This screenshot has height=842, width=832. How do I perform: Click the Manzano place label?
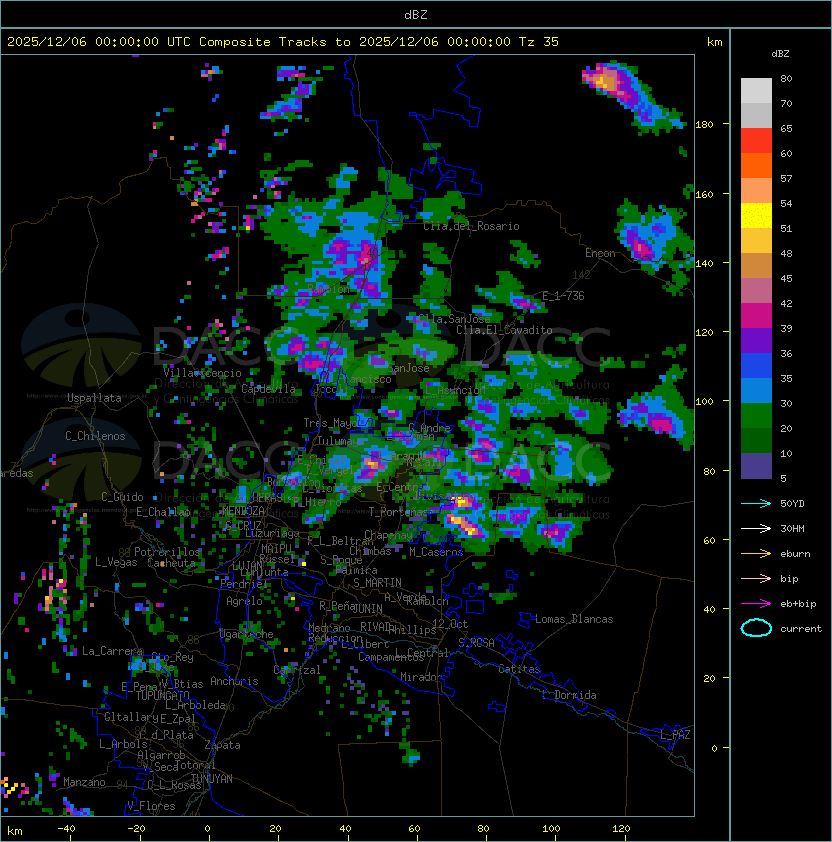(84, 782)
